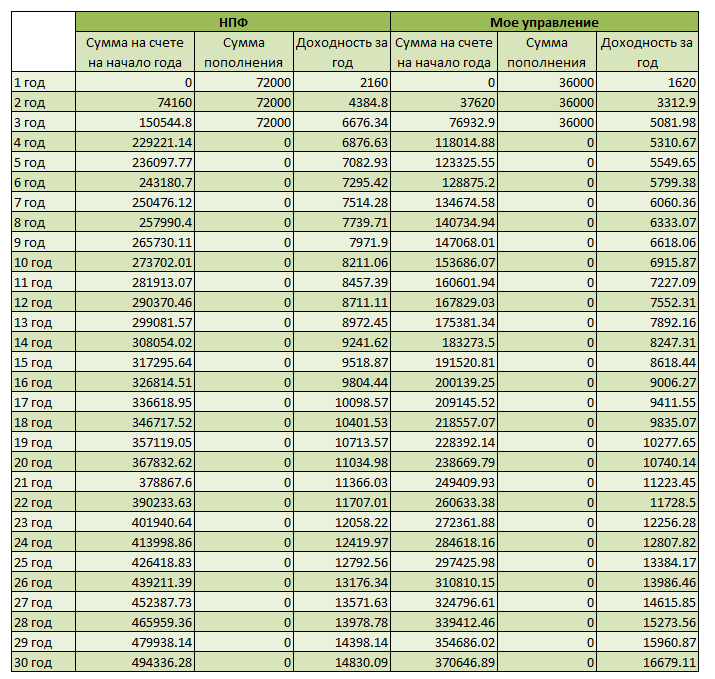
Task: Select cell with value 5081.98
Action: [648, 122]
